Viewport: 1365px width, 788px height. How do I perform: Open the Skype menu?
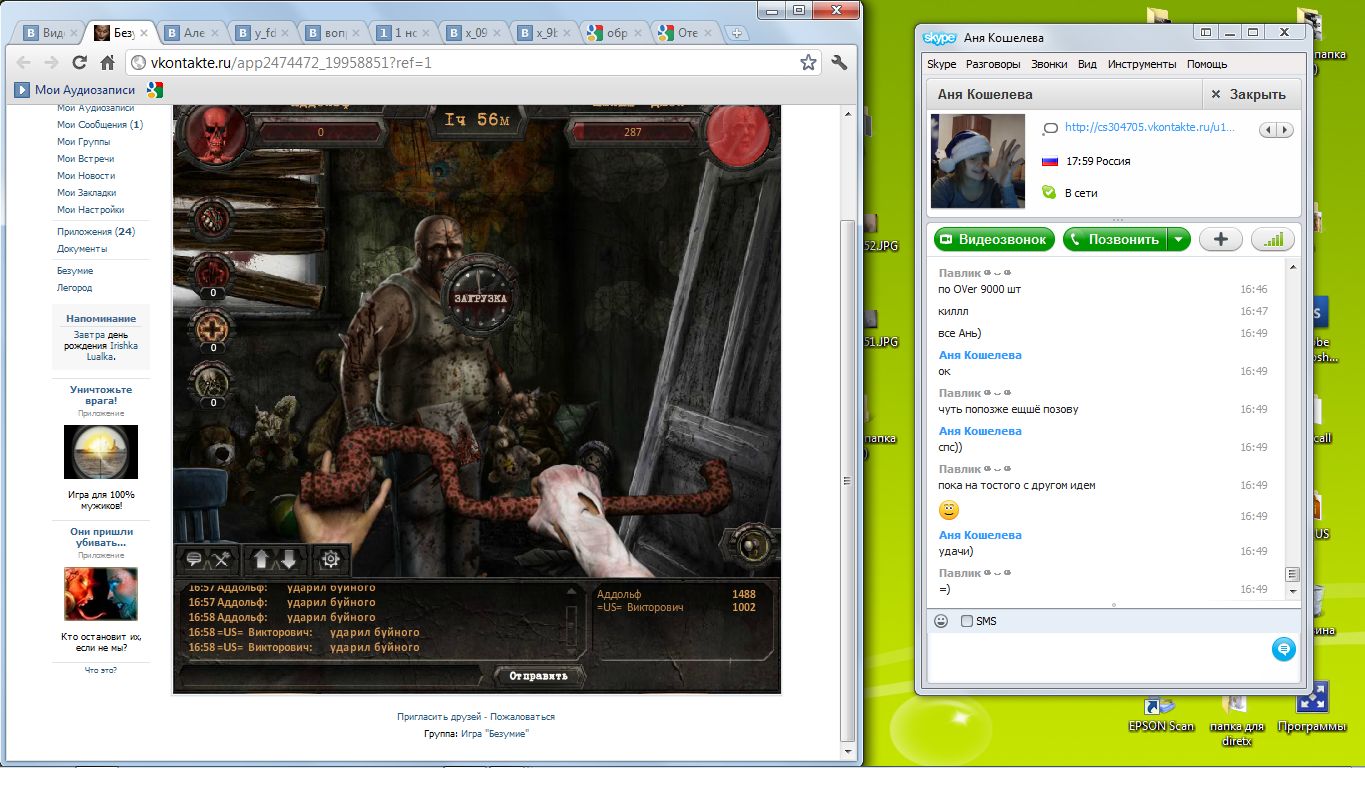tap(941, 64)
